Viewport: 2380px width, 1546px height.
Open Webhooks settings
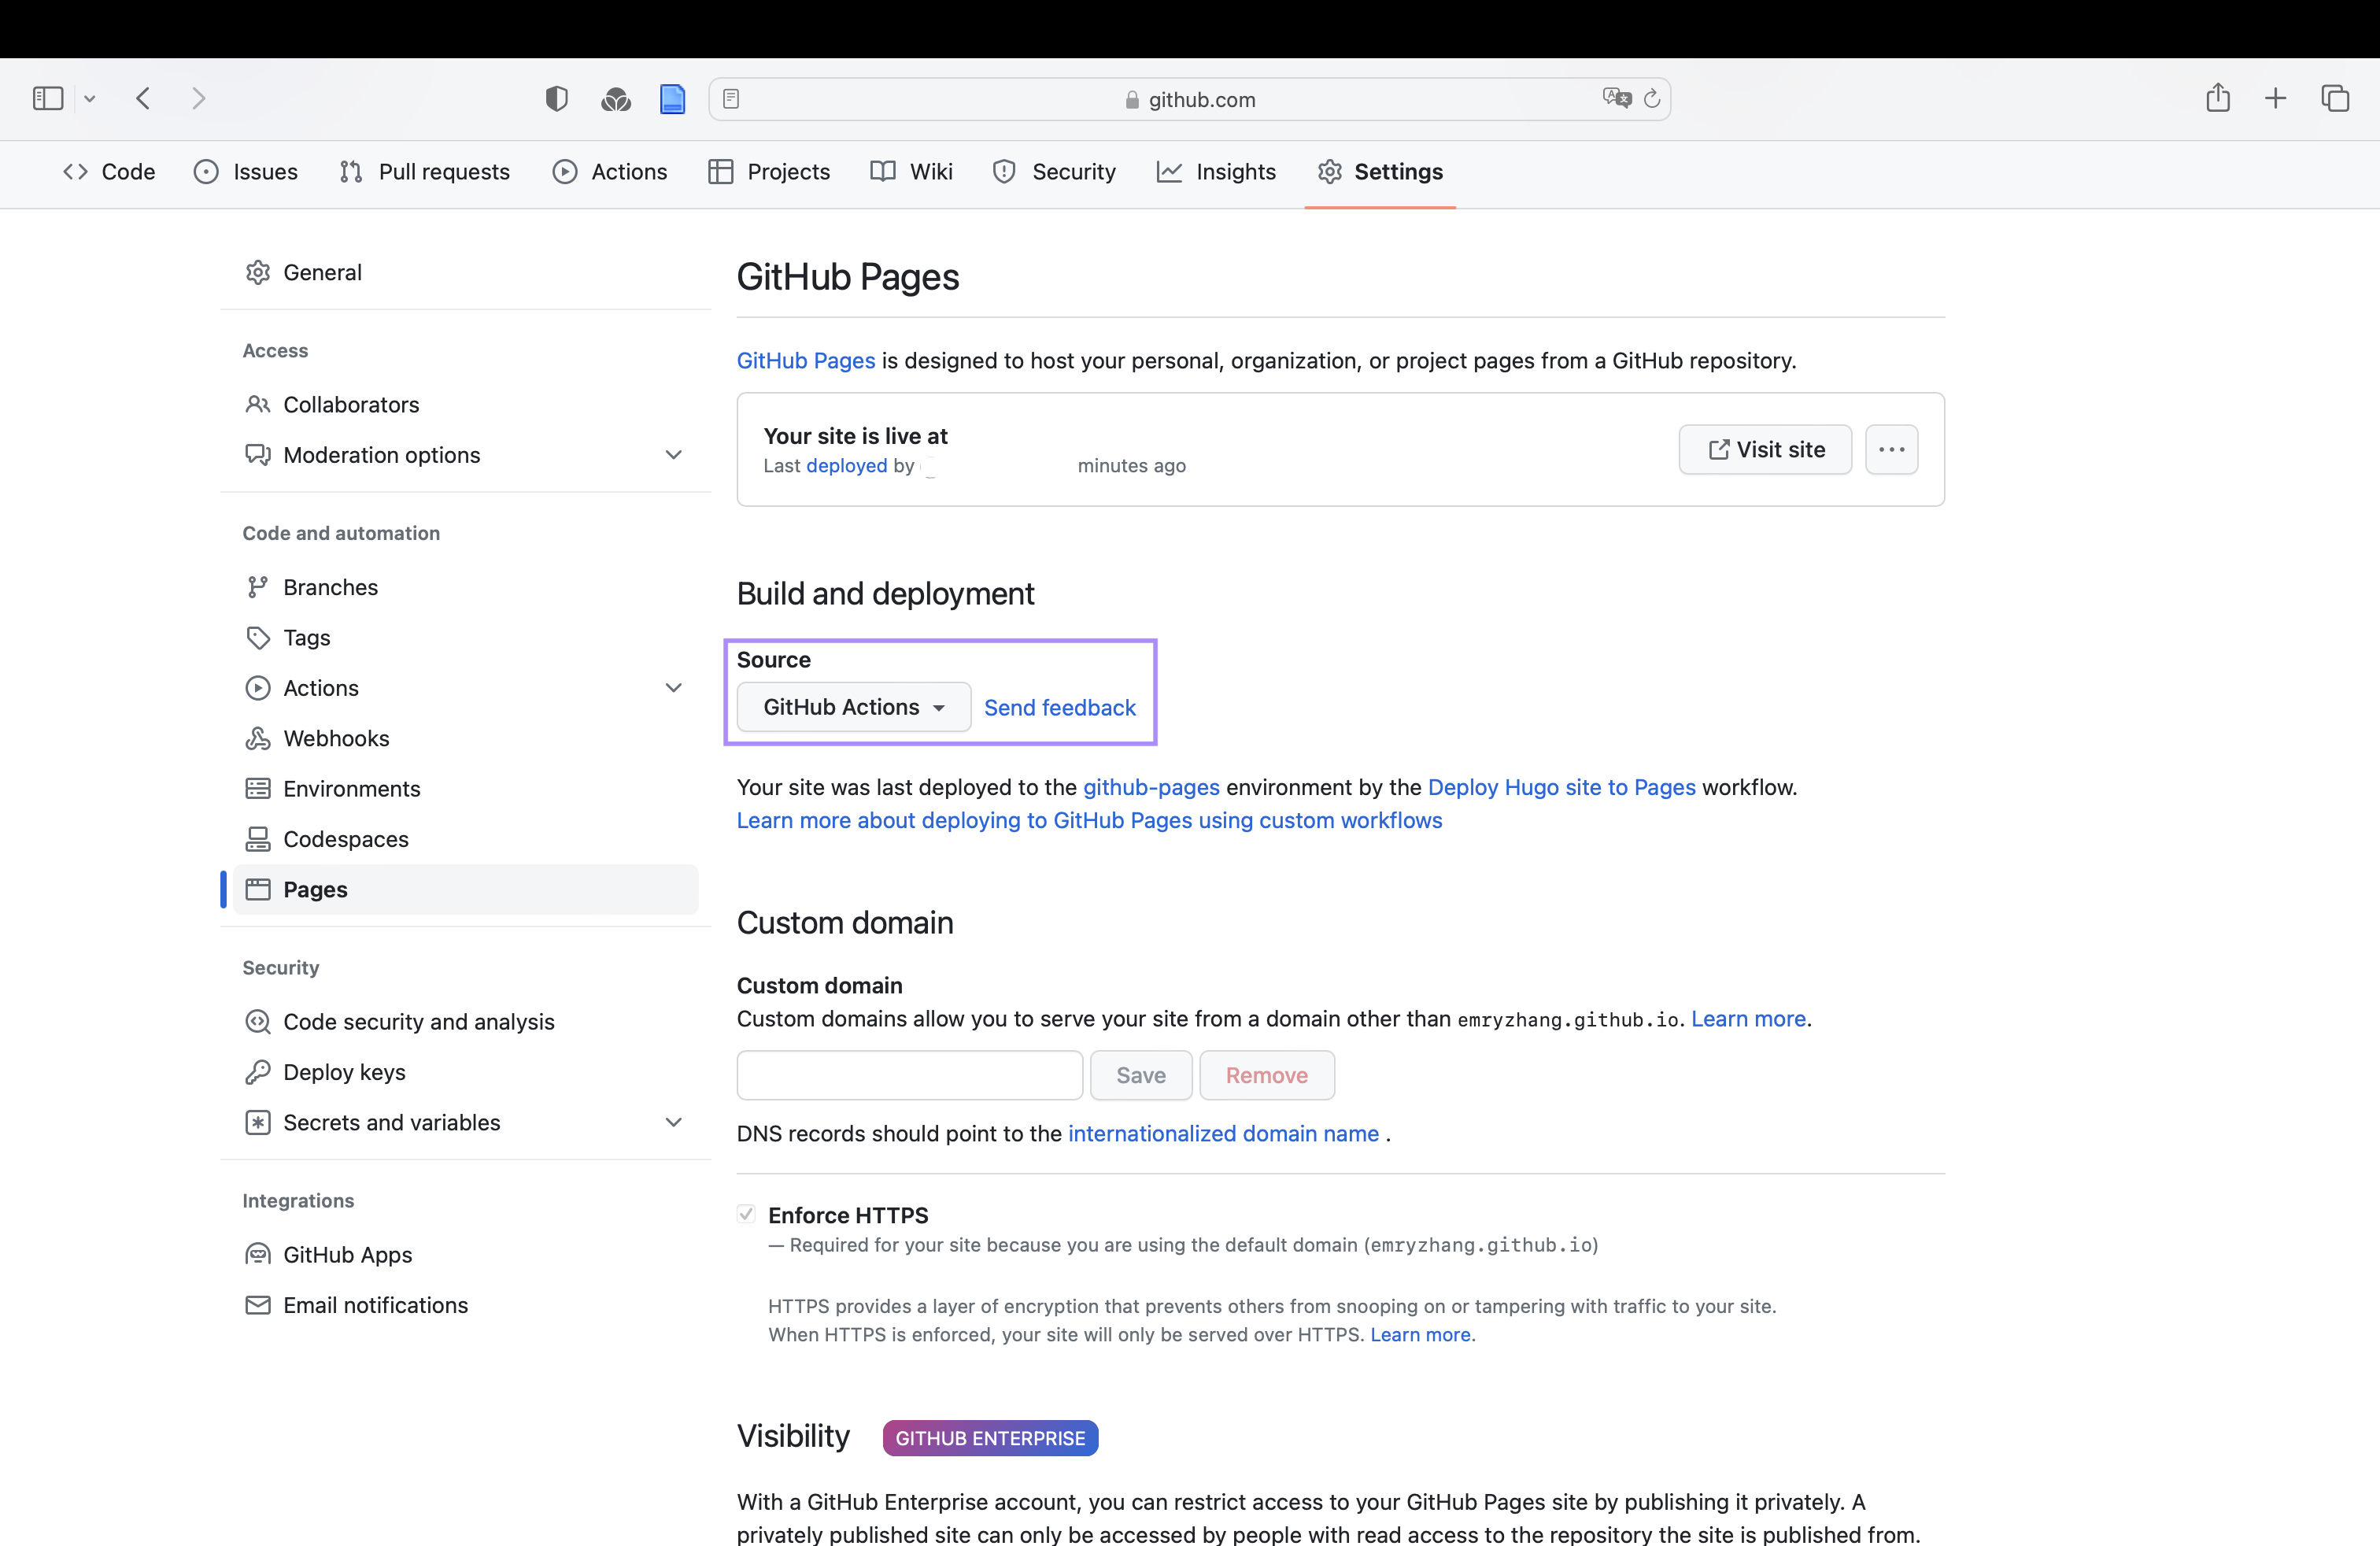tap(465, 738)
